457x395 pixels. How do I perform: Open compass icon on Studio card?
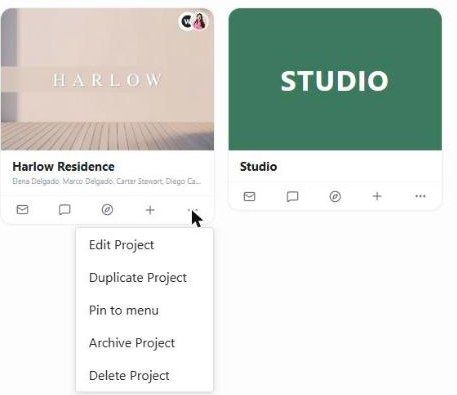click(335, 196)
